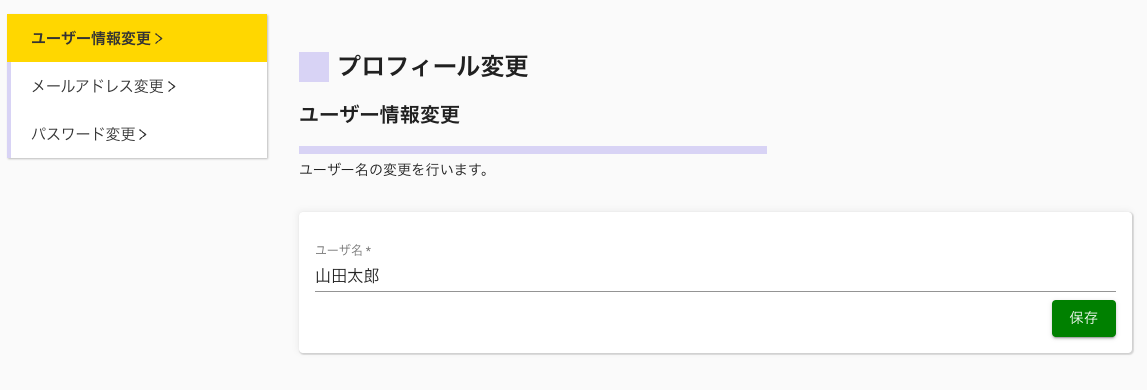Viewport: 1147px width, 390px height.
Task: Open the ユーザー情報変更 sidebar menu item
Action: (138, 39)
